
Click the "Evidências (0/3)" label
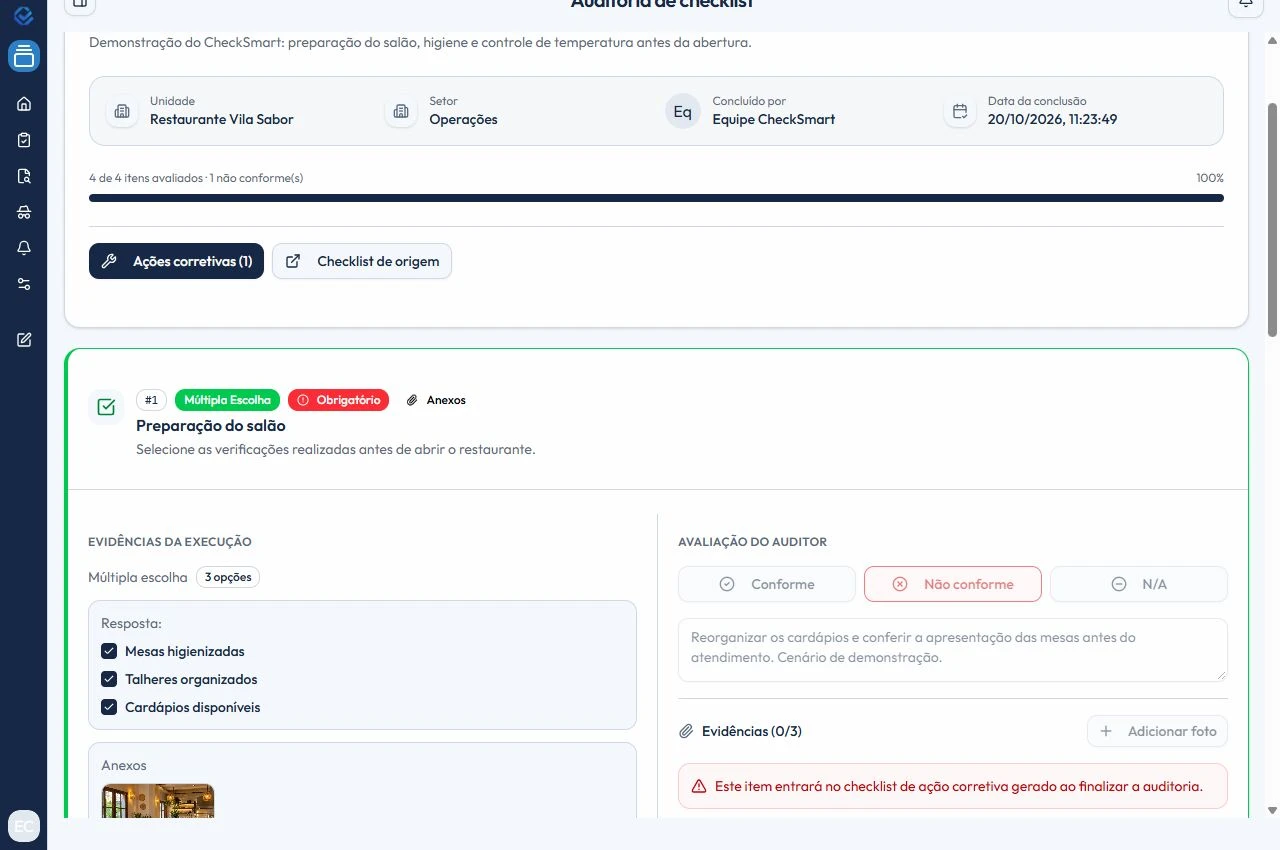click(x=752, y=731)
